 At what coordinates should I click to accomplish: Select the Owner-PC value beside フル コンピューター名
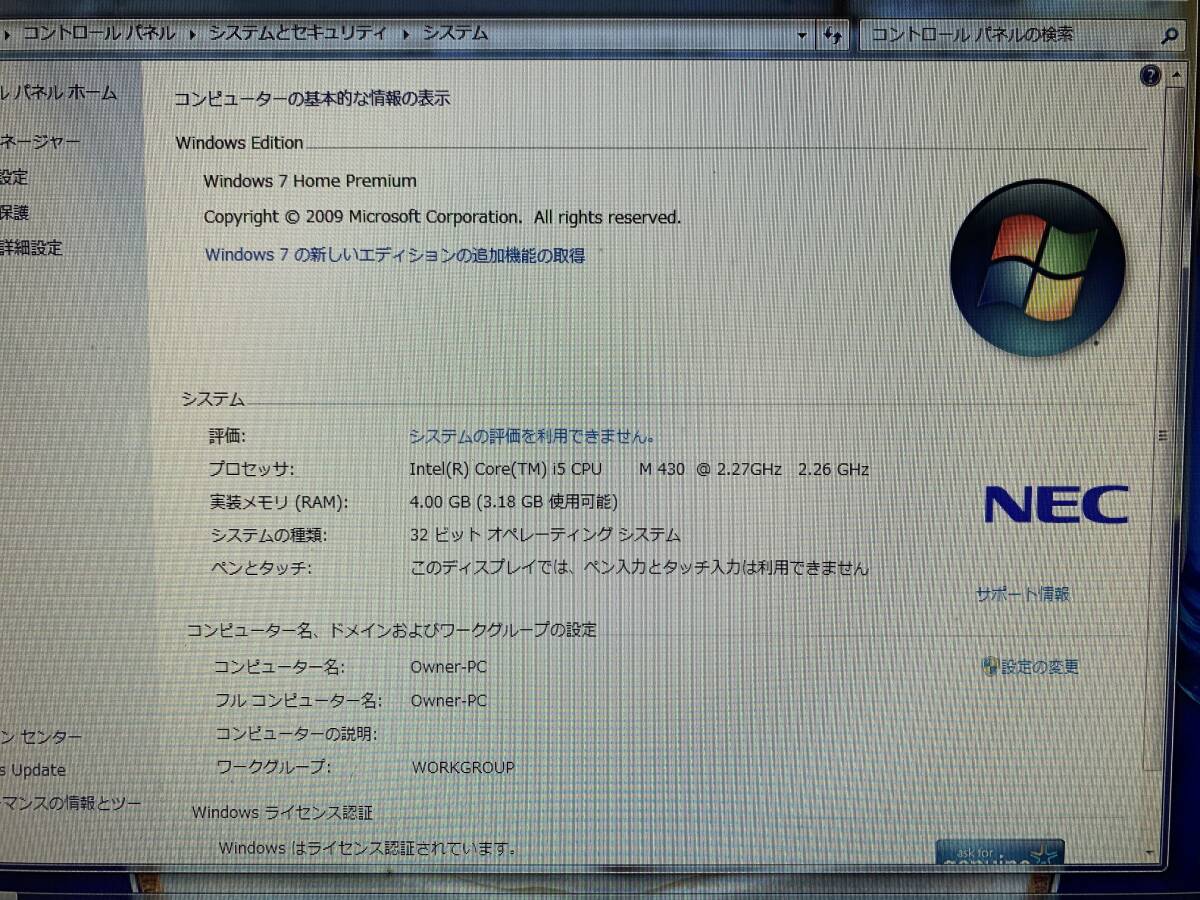(x=449, y=701)
